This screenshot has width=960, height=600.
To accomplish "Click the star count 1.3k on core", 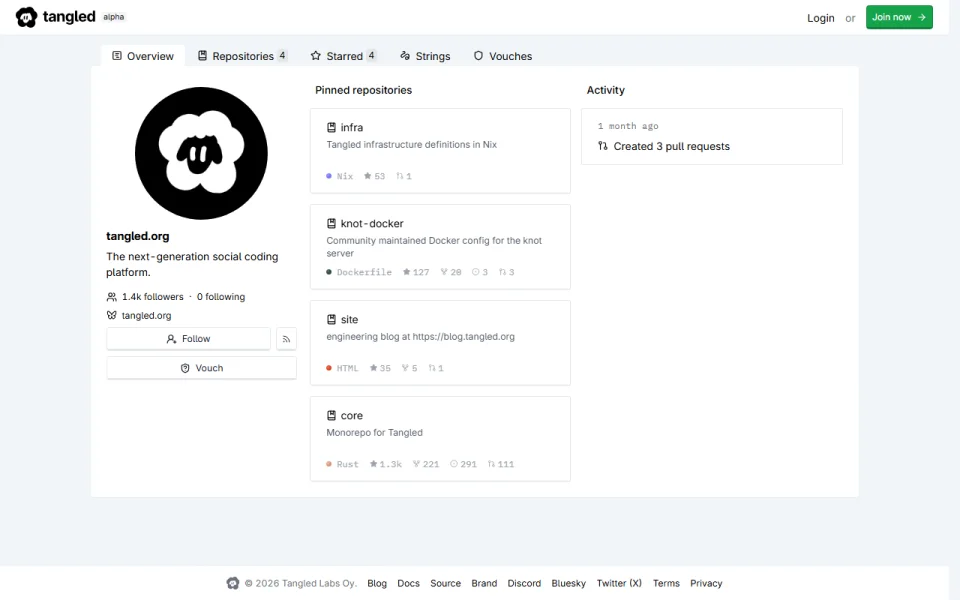I will tap(386, 465).
